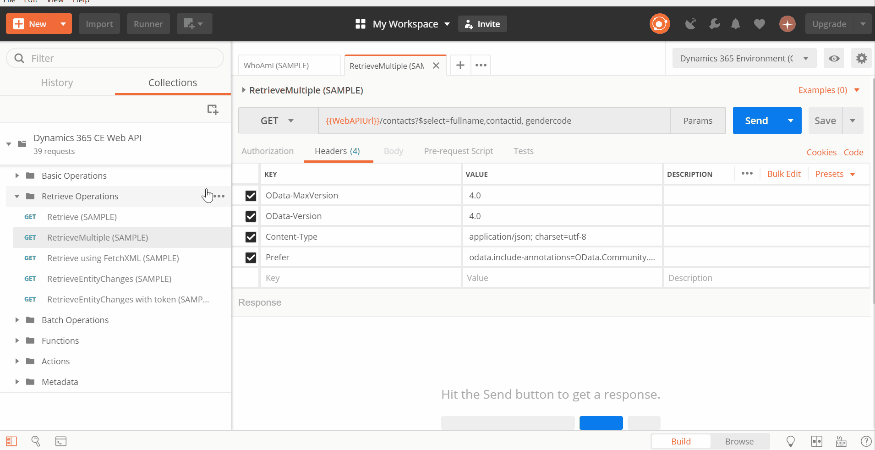This screenshot has width=875, height=450.
Task: Collapse Dynamics 365 CE Web API collection
Action: point(8,144)
